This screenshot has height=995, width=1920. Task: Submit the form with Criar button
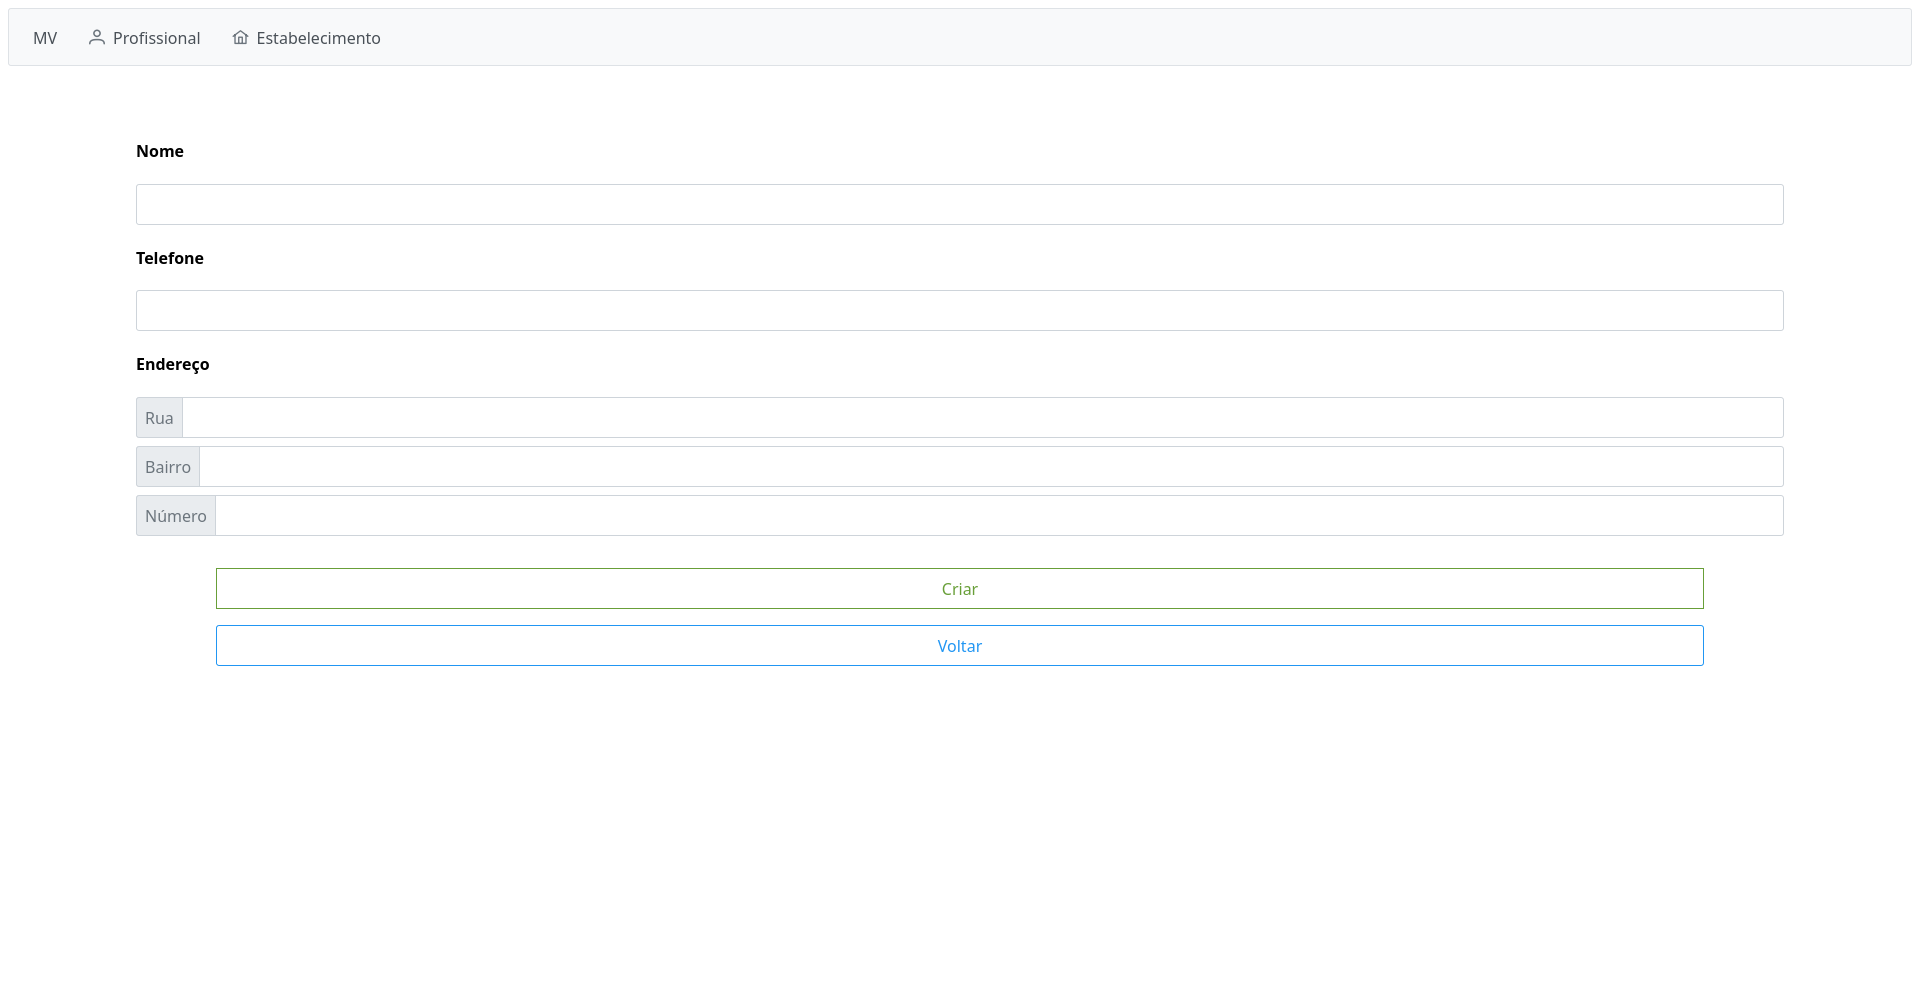pyautogui.click(x=960, y=588)
